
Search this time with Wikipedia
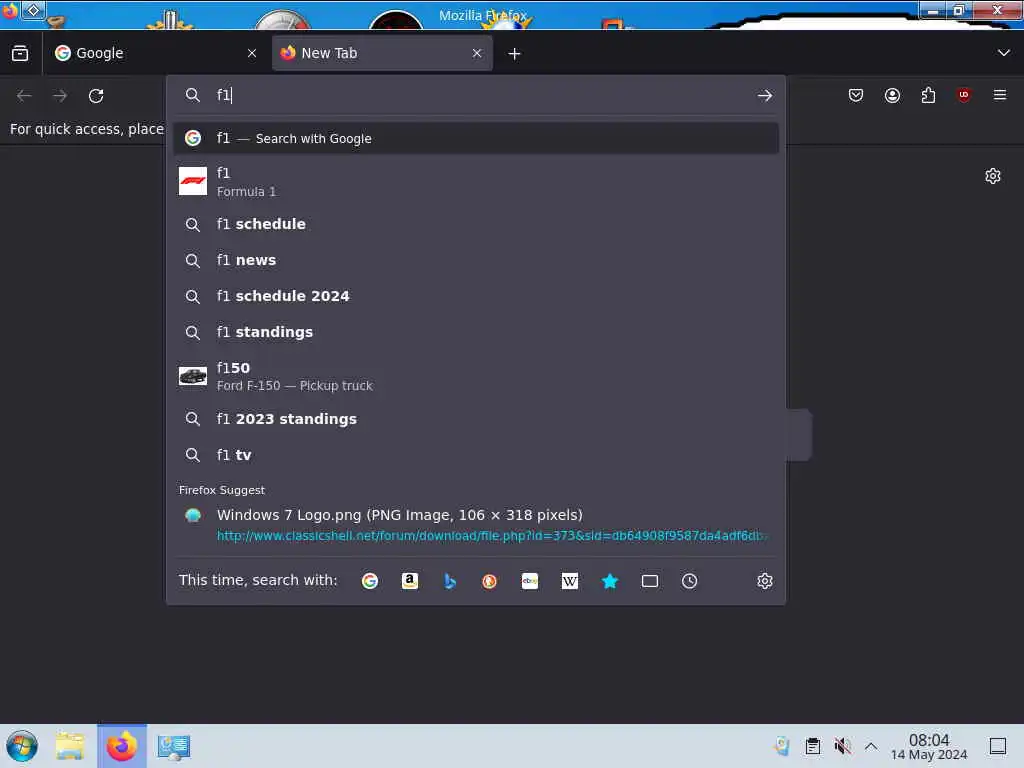[x=569, y=581]
